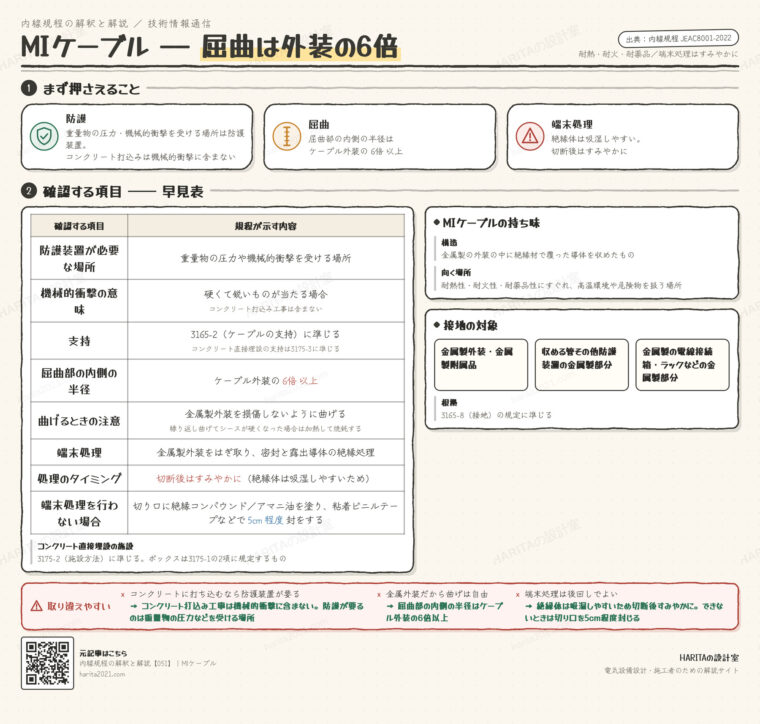The height and width of the screenshot is (724, 760).
Task: Select the 支持 row label
Action: (x=79, y=341)
